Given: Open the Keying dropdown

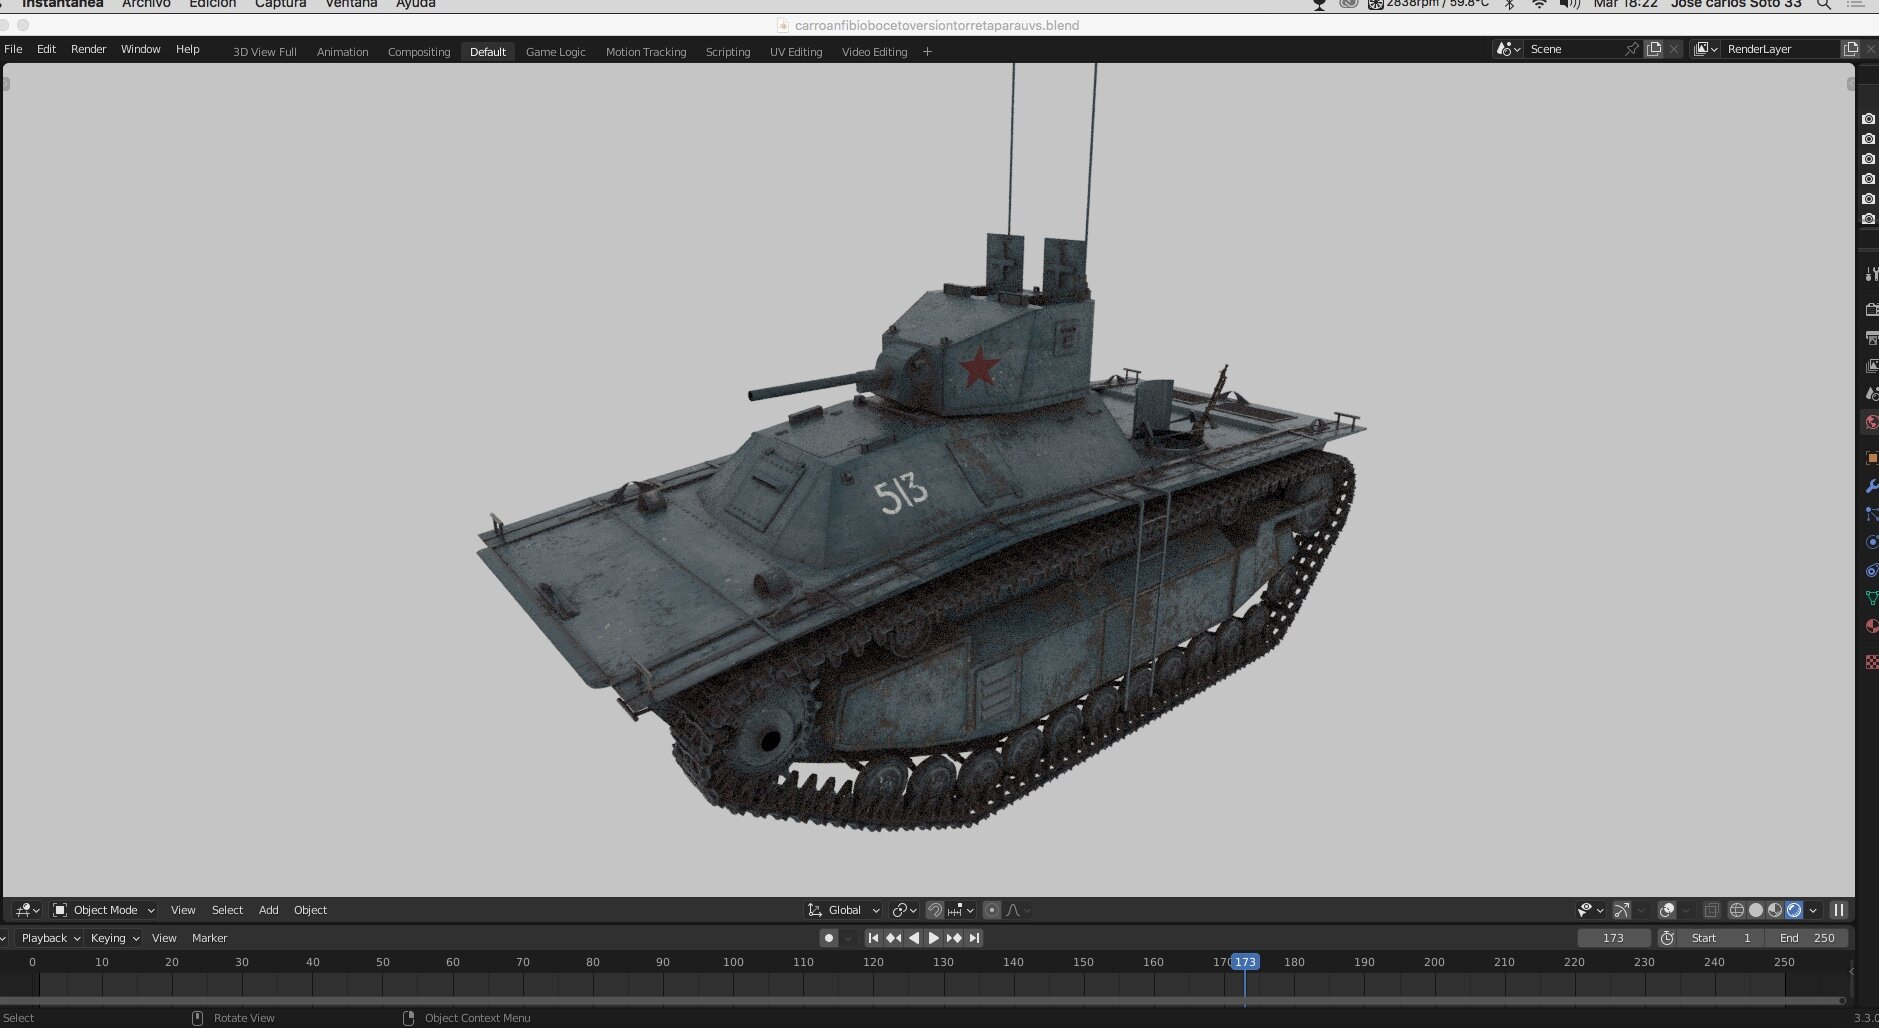Looking at the screenshot, I should pos(114,938).
